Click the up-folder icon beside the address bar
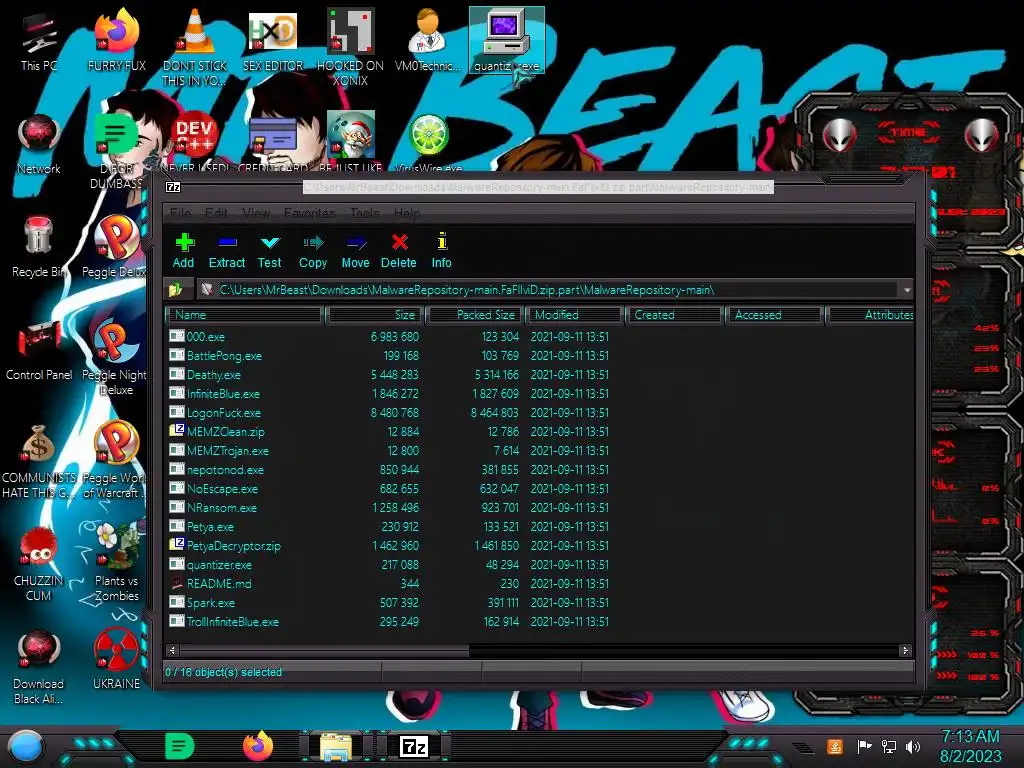 175,289
